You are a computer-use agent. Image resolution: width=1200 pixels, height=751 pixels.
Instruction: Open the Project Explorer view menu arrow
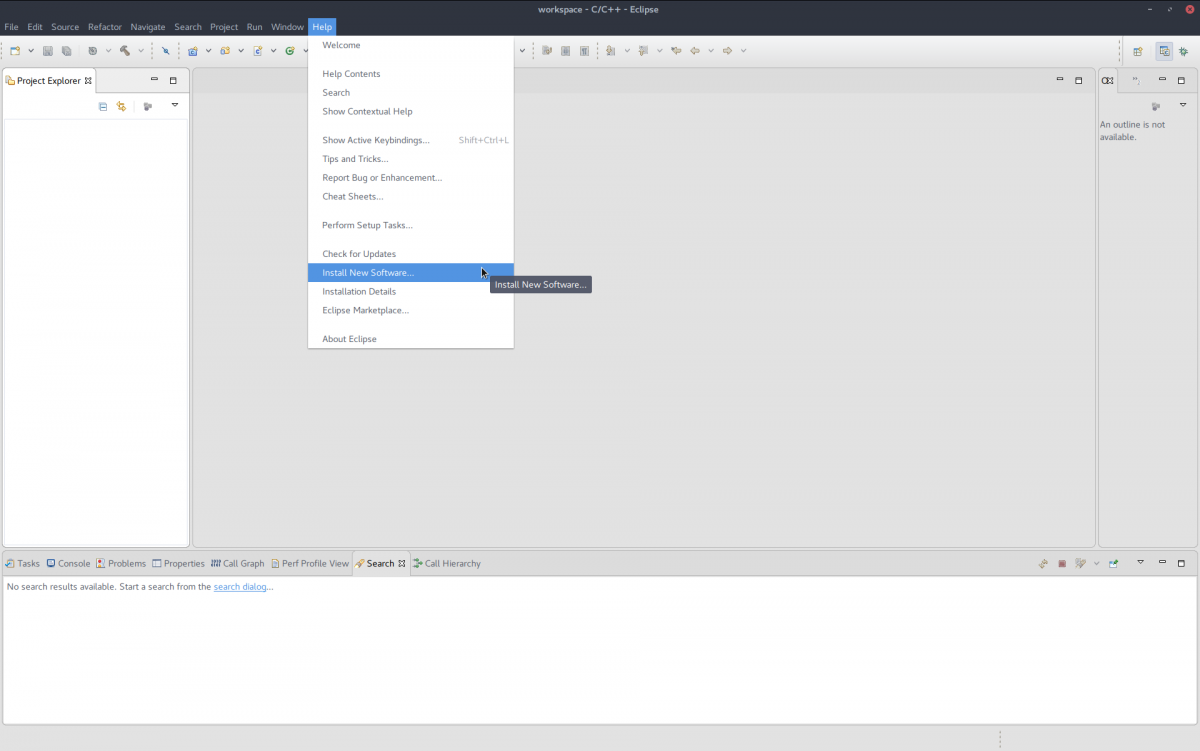[174, 106]
